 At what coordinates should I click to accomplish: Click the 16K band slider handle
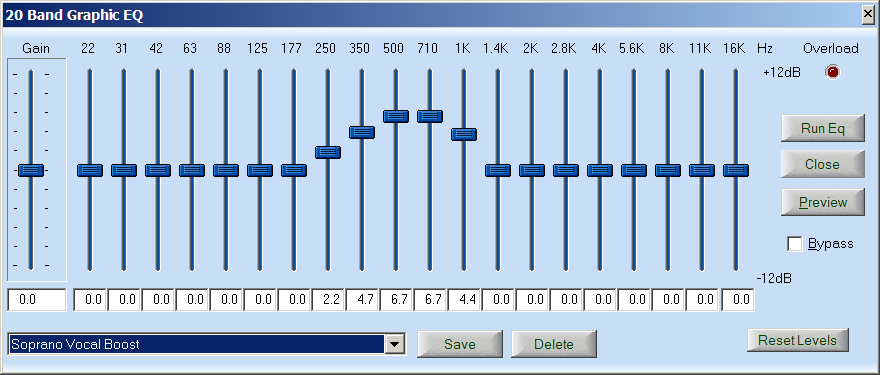pos(736,170)
